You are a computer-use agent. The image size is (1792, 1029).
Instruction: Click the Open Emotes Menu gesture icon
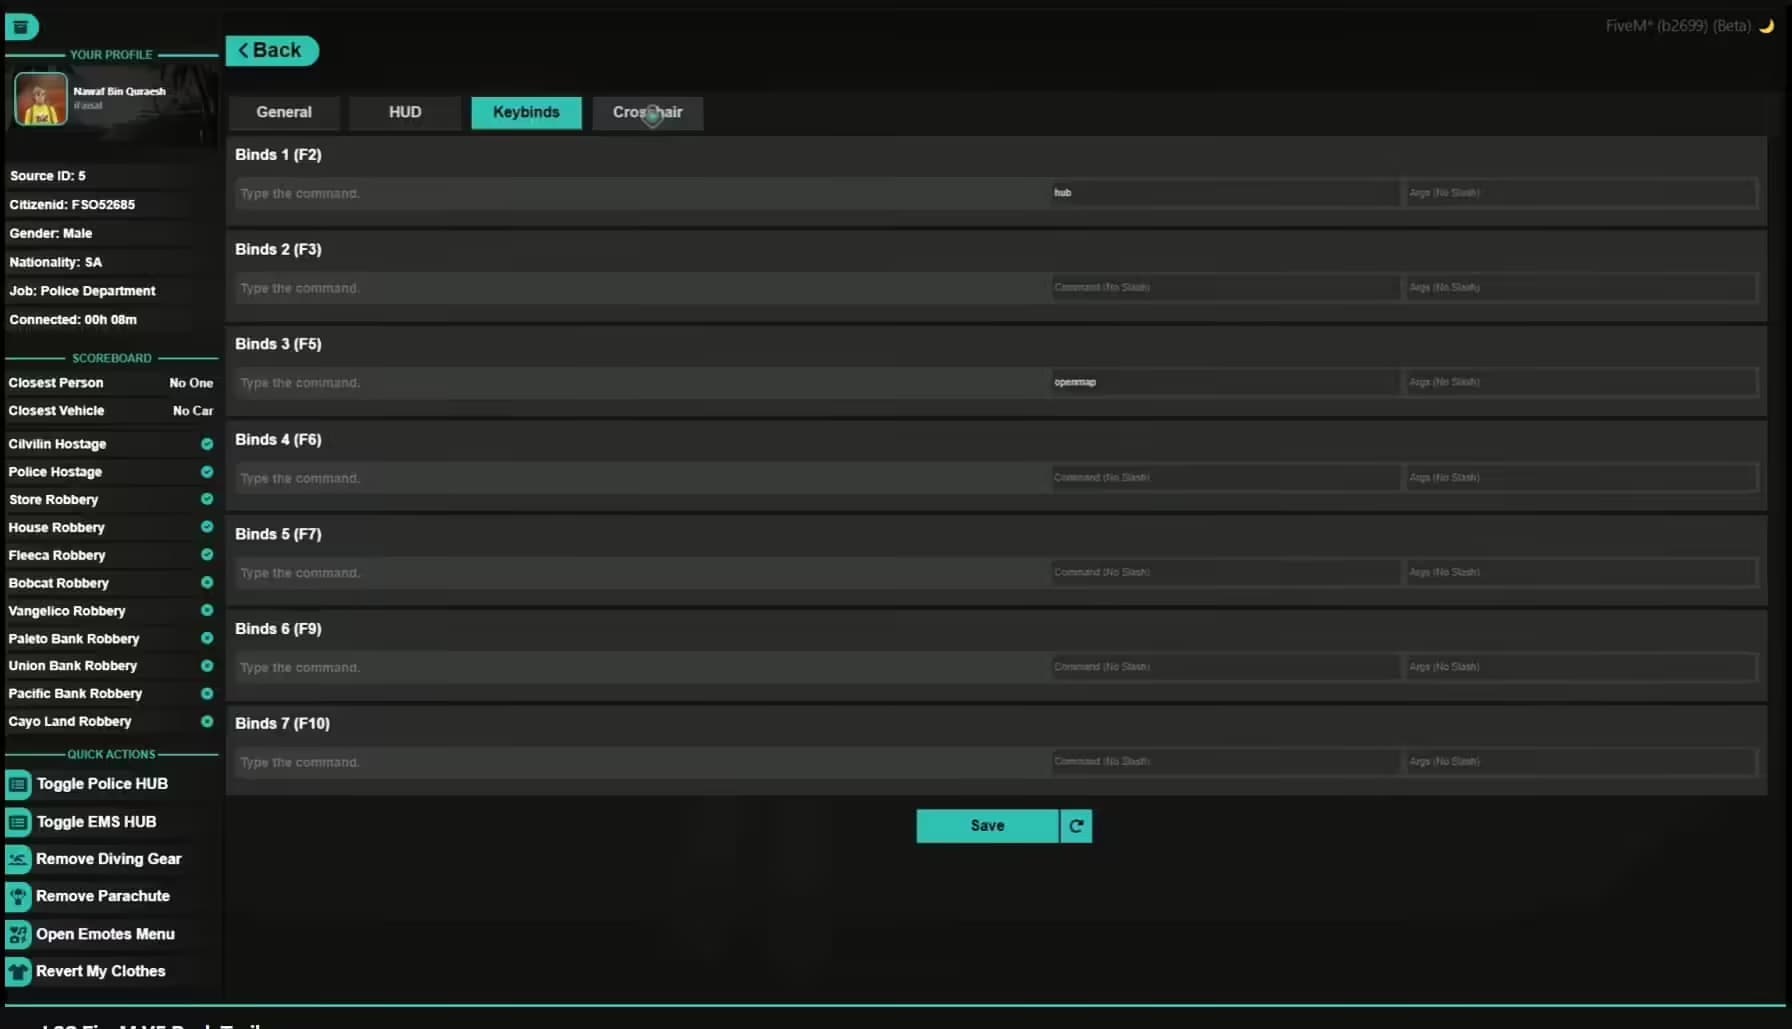point(18,933)
